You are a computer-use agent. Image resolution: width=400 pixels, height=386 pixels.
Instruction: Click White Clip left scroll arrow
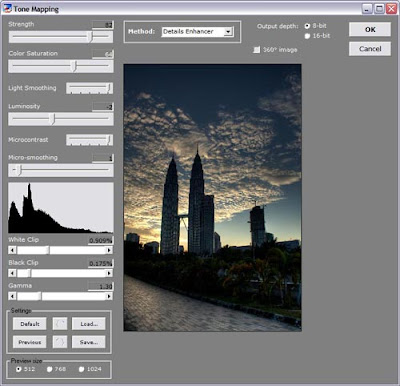point(12,250)
